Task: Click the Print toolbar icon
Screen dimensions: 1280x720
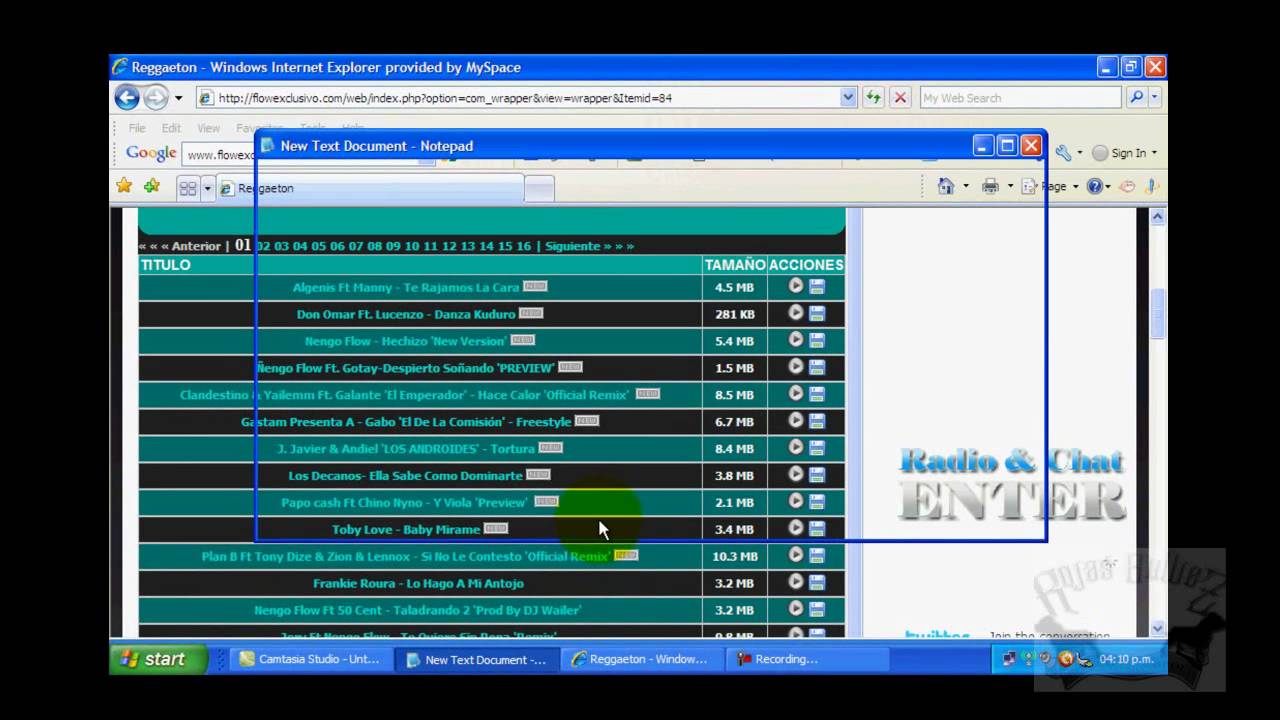Action: [x=990, y=186]
